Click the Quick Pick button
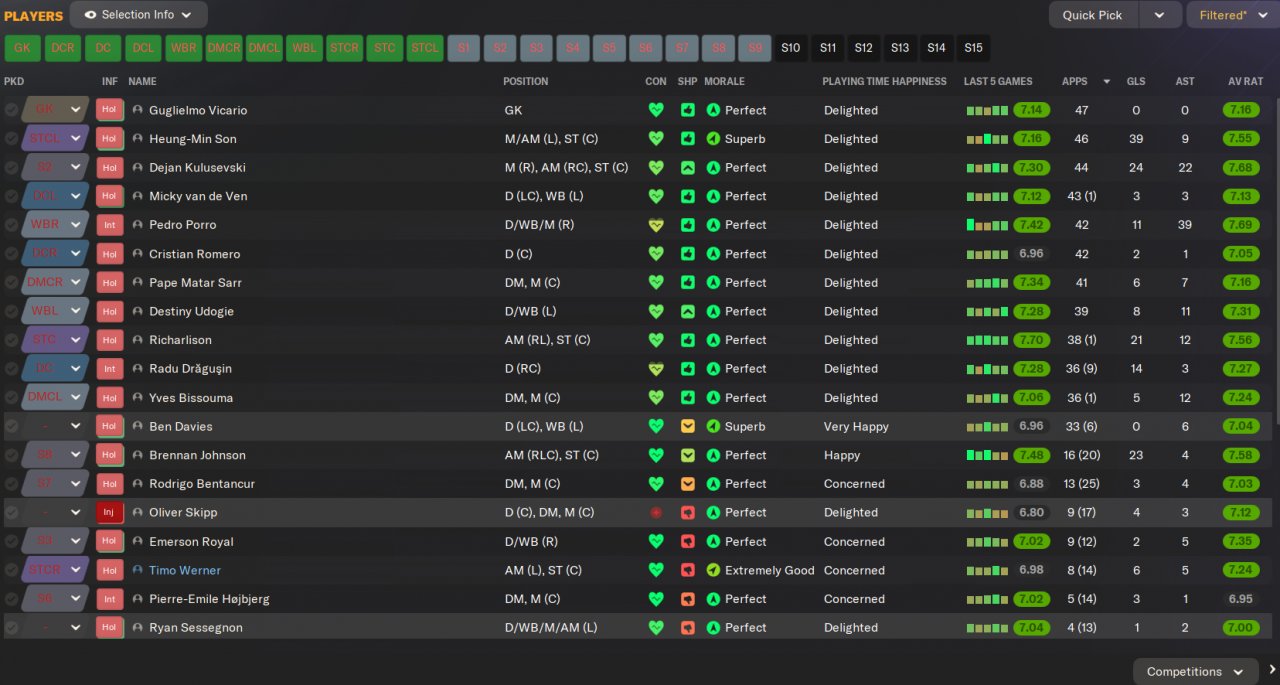 coord(1093,15)
